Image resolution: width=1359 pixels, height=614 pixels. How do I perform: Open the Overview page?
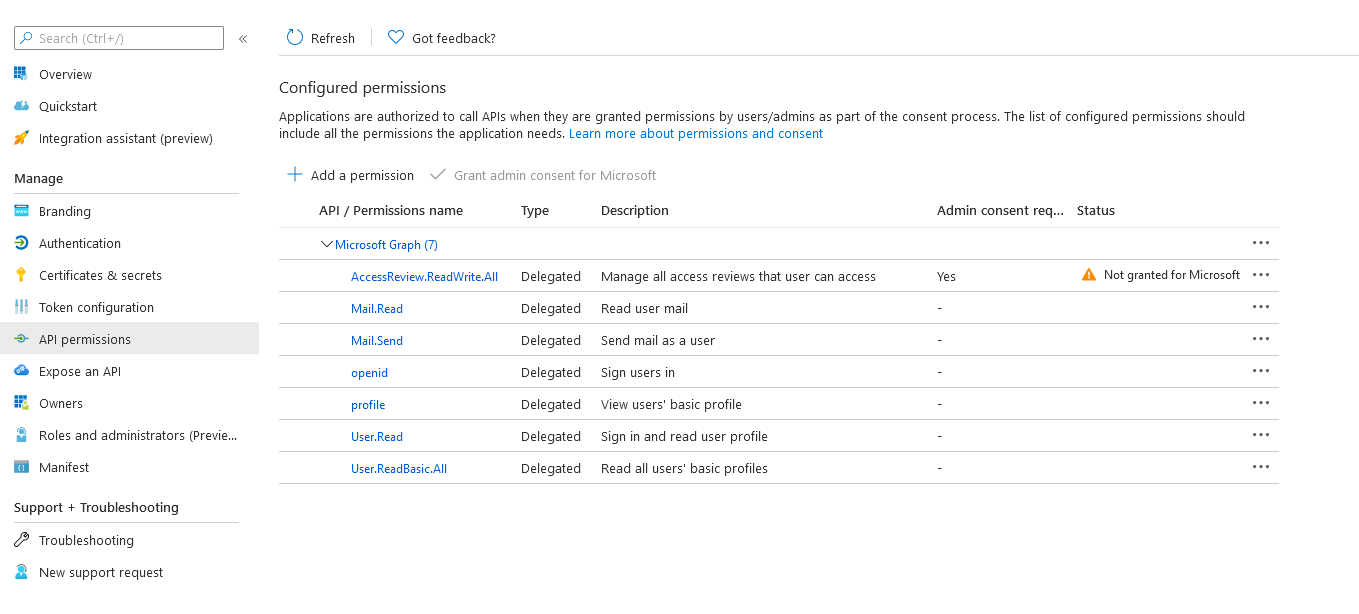tap(65, 74)
